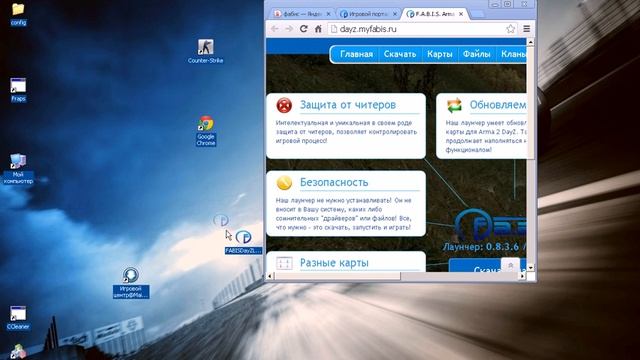Switch to the Yandex search tab
The image size is (640, 360).
302,14
